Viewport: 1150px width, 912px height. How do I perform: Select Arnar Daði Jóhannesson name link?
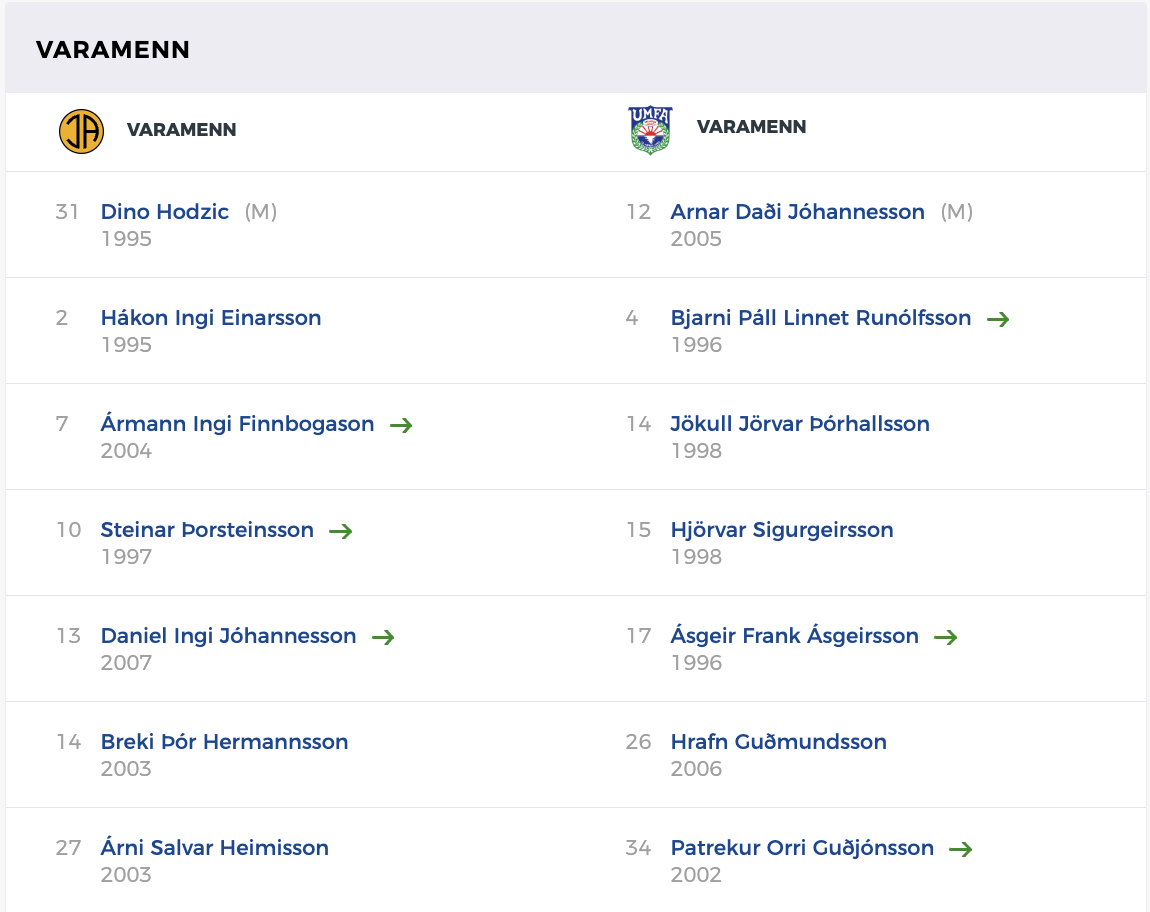point(798,211)
